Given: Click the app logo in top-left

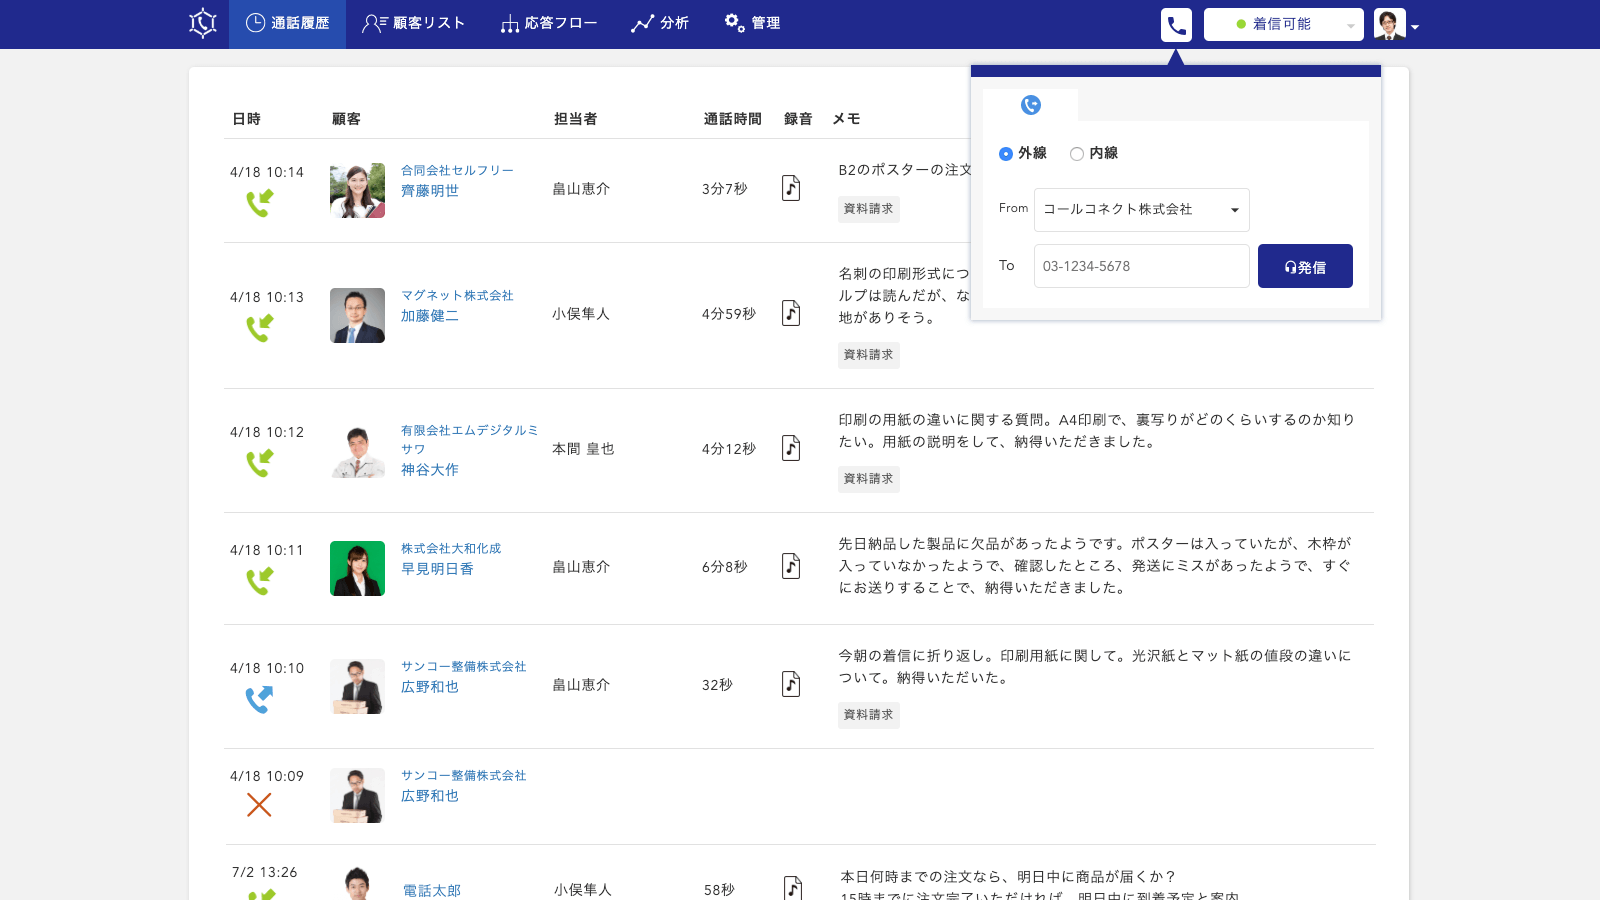Looking at the screenshot, I should [x=203, y=23].
